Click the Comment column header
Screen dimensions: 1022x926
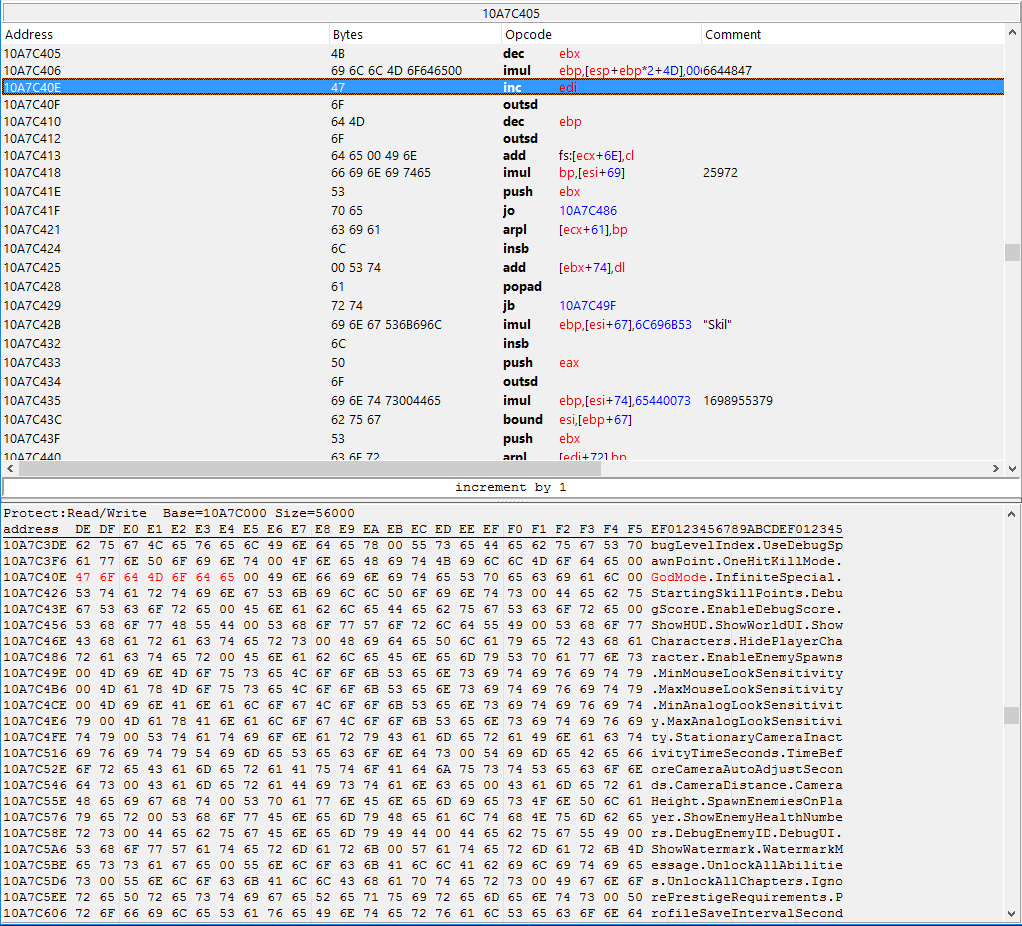[732, 35]
